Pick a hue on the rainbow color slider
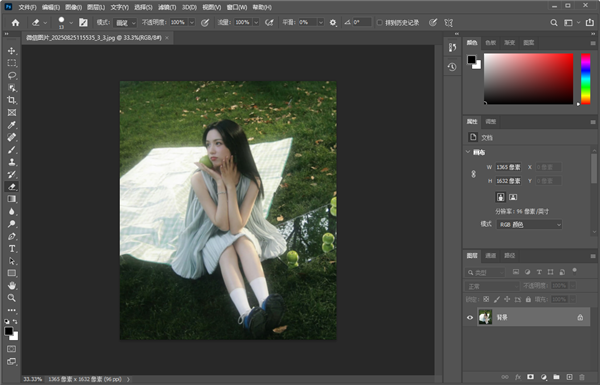600x385 pixels. click(x=585, y=79)
